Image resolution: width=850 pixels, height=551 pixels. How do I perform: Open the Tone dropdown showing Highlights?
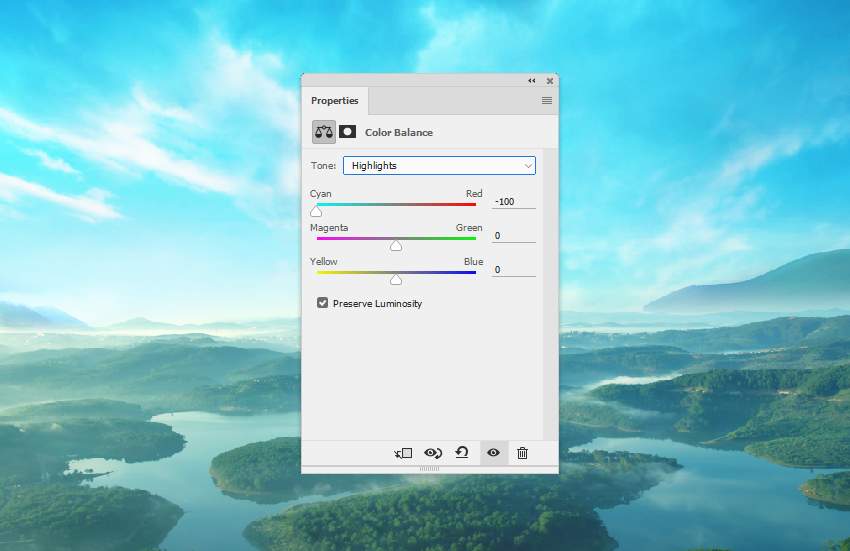439,165
